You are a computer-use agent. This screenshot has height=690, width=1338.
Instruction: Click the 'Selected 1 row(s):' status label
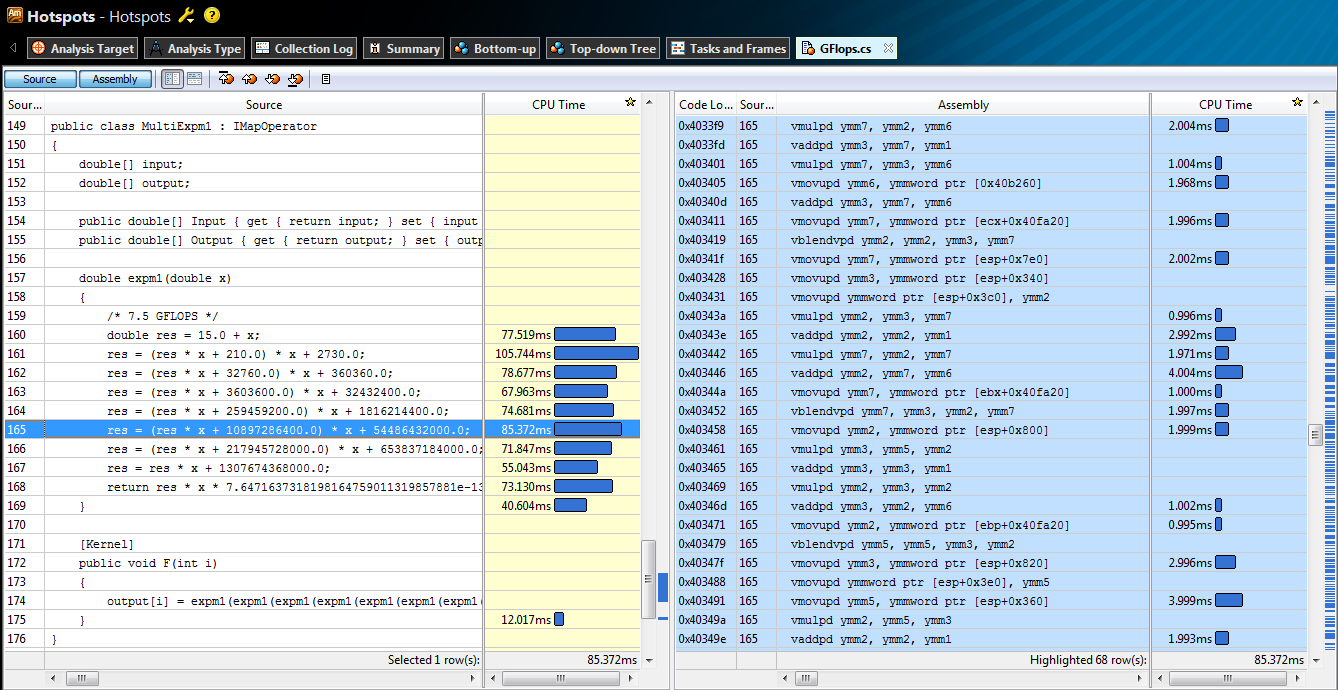point(434,660)
